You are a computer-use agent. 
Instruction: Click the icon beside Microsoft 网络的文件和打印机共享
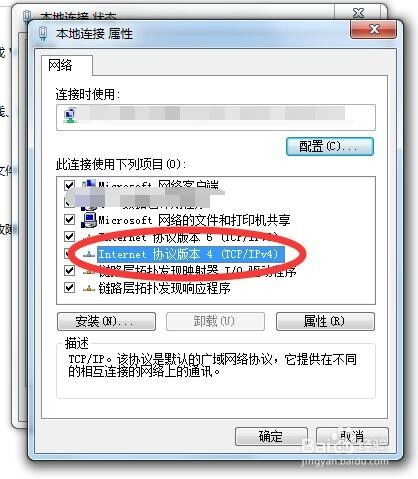point(89,220)
